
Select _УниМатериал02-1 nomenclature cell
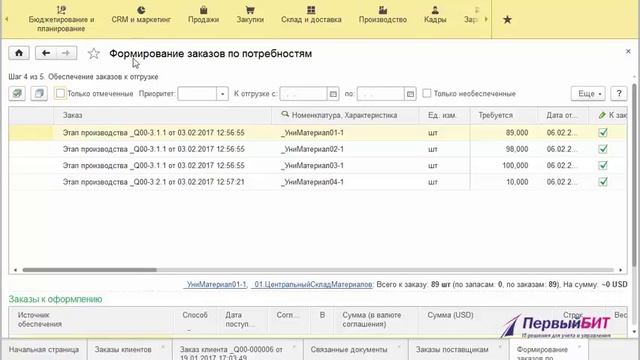(x=345, y=149)
